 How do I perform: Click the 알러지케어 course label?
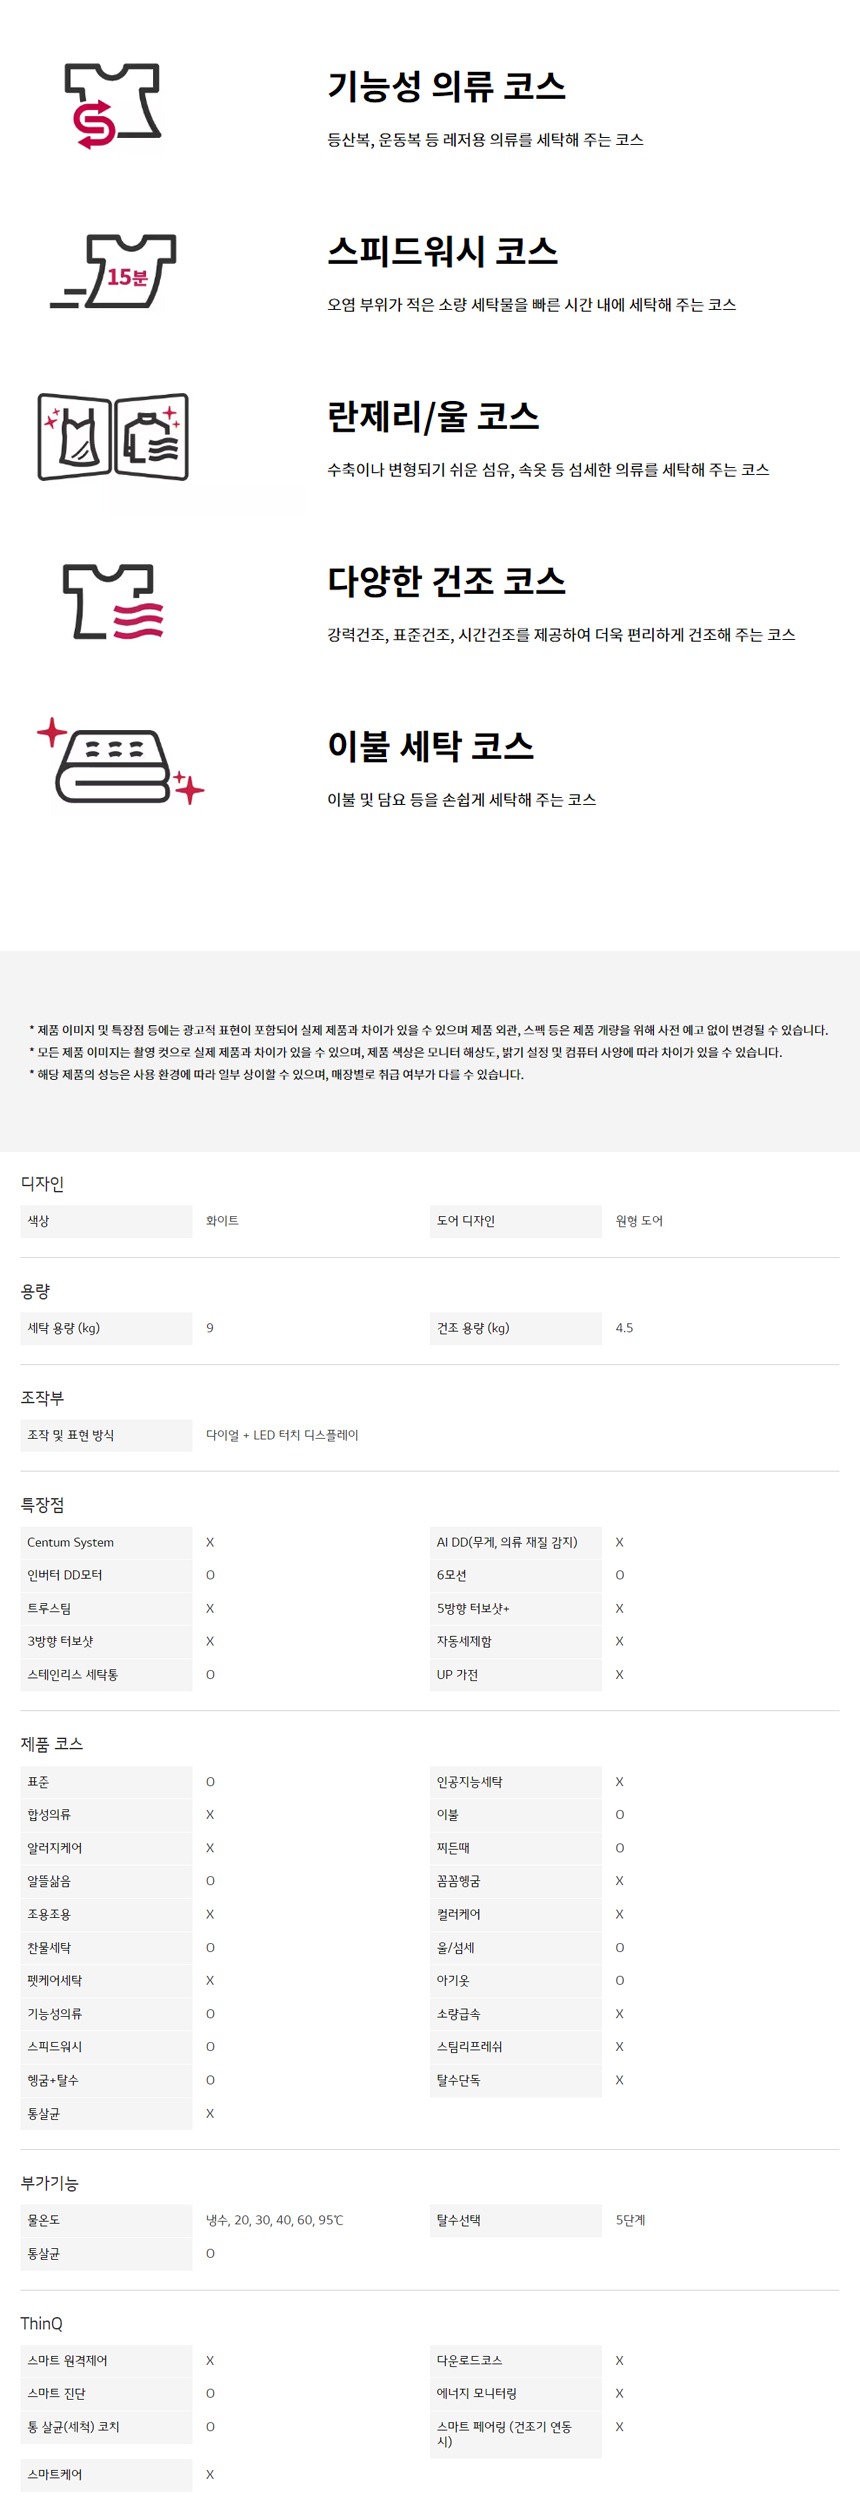coord(106,1848)
